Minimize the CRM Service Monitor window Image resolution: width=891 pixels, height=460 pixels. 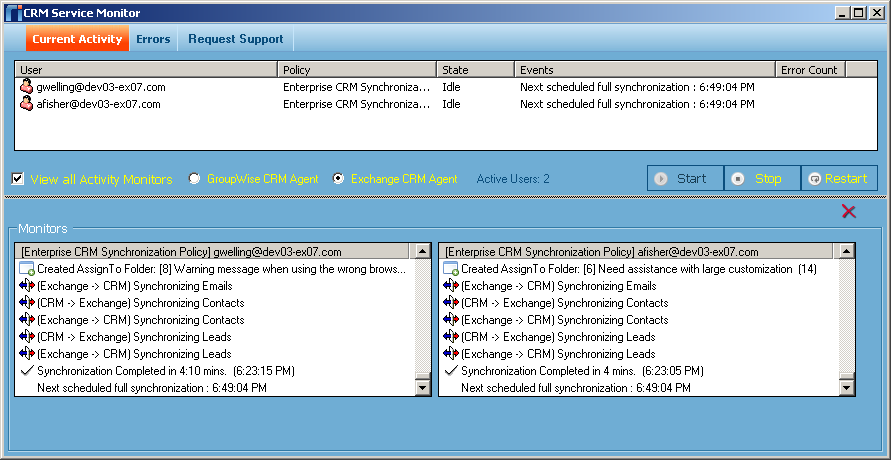pyautogui.click(x=843, y=12)
